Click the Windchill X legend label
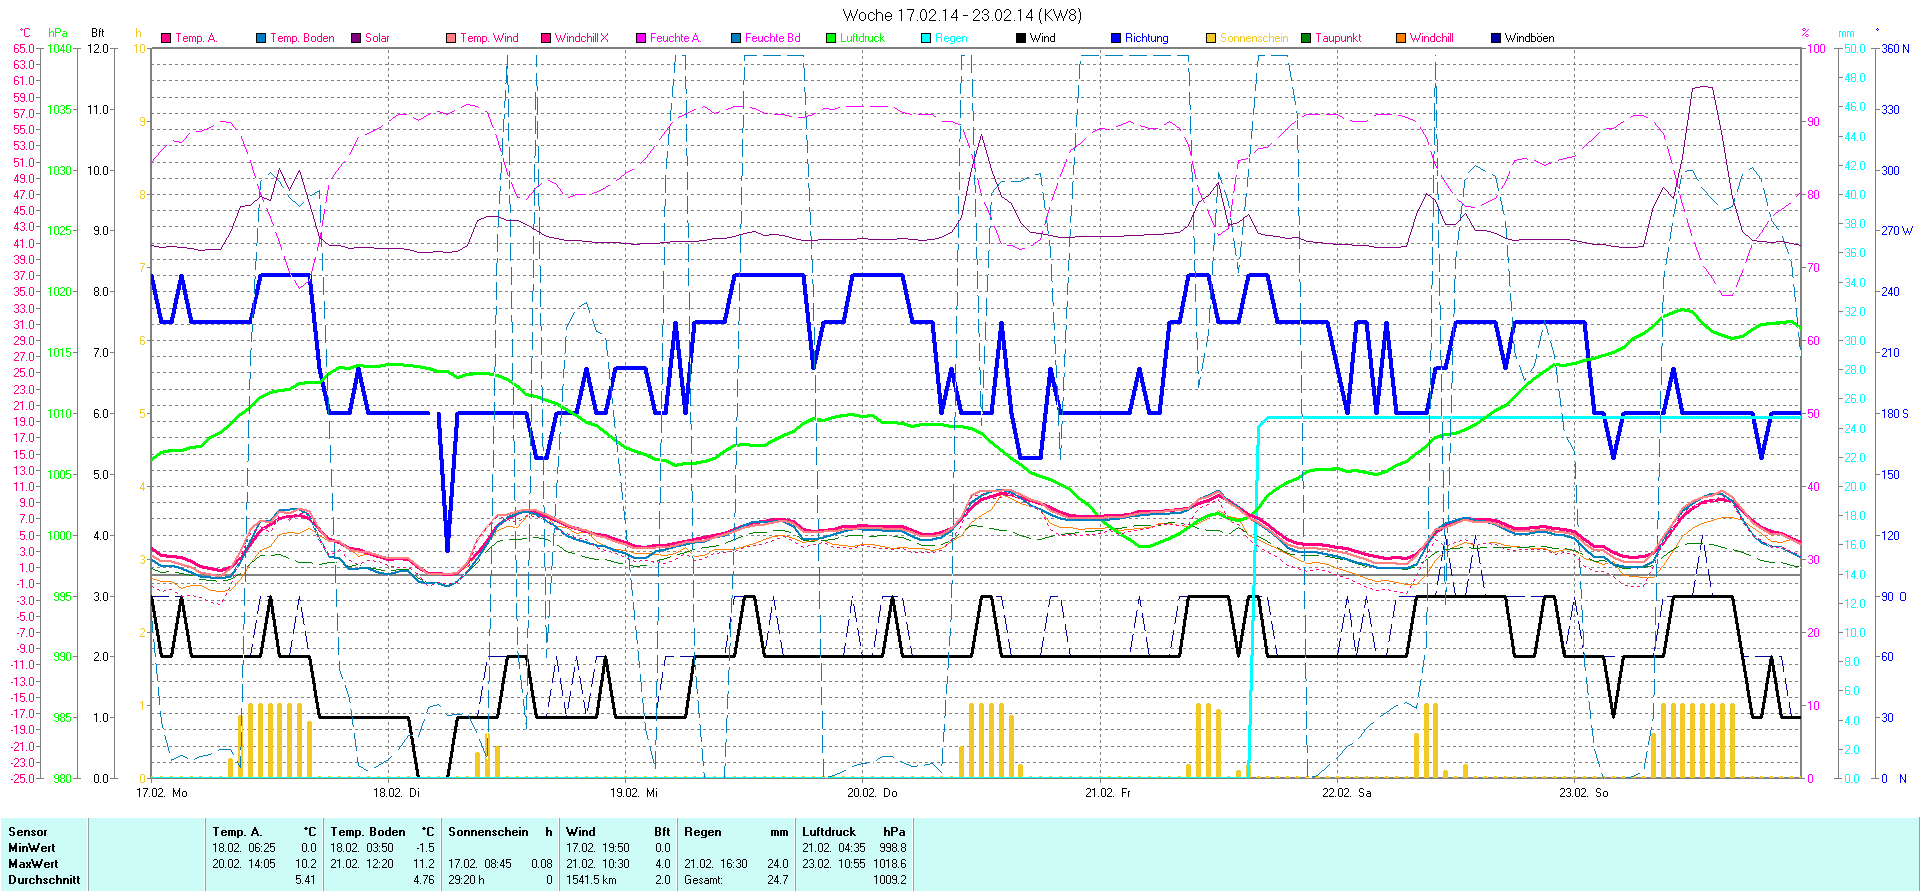This screenshot has width=1920, height=891. (581, 38)
